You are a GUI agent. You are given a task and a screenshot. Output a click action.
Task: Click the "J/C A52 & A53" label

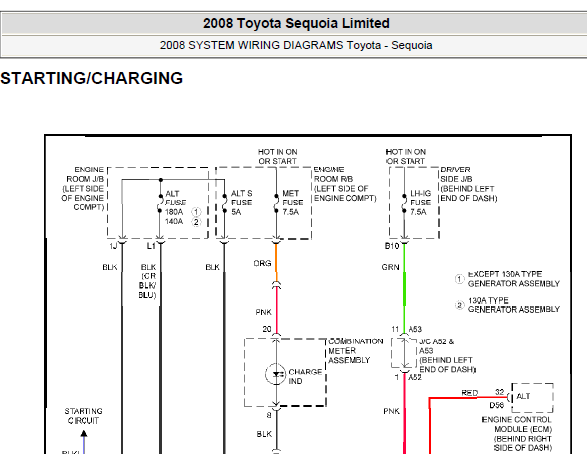point(447,355)
